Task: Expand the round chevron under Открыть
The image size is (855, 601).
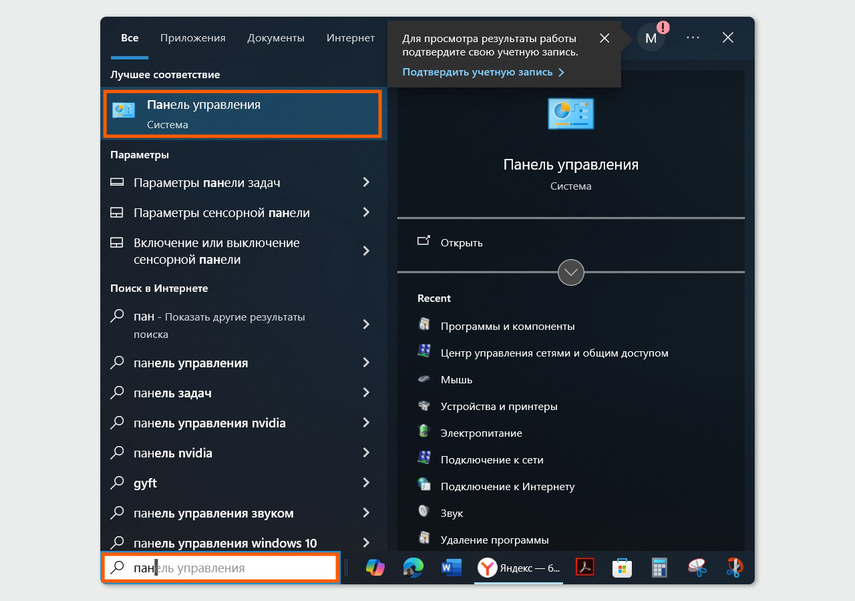Action: pyautogui.click(x=570, y=272)
